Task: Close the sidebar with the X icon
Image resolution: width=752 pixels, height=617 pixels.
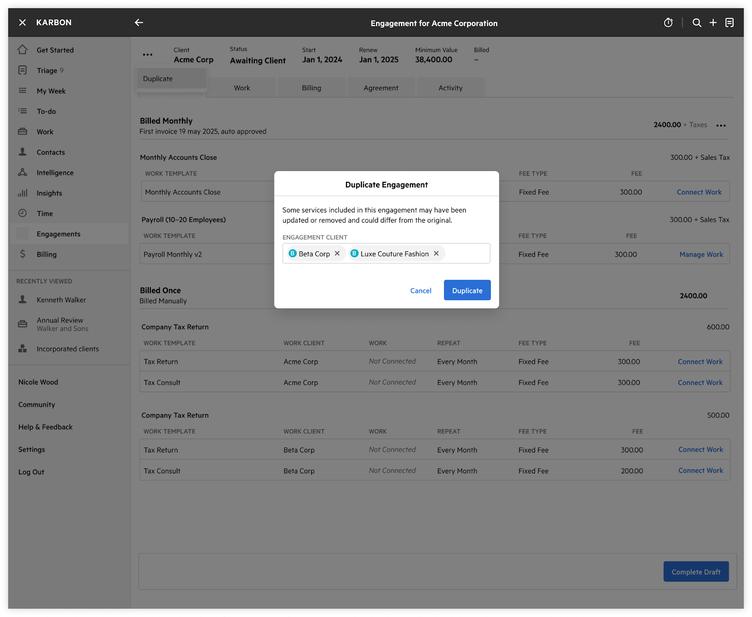Action: (22, 23)
